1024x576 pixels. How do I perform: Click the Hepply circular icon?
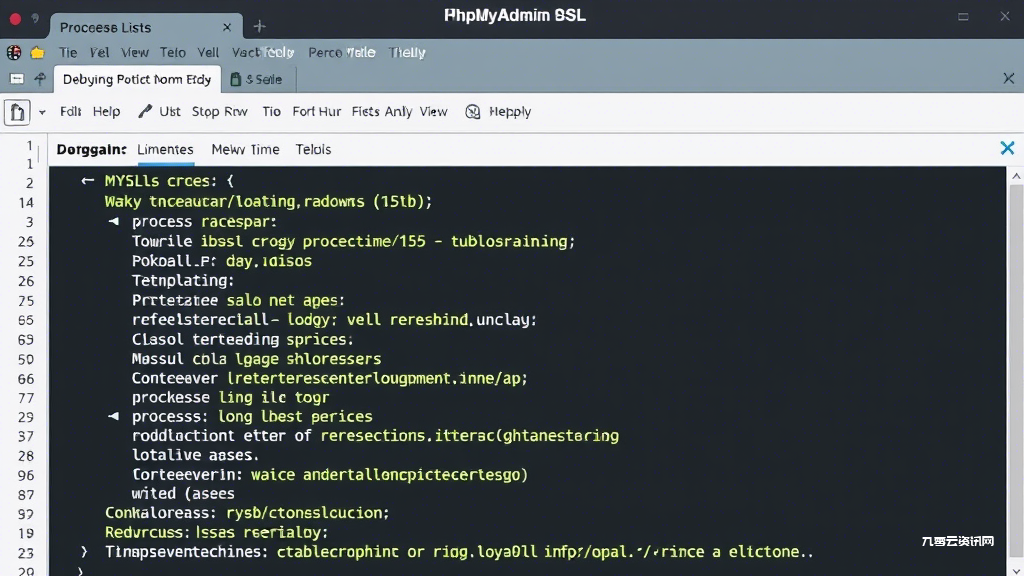click(473, 112)
